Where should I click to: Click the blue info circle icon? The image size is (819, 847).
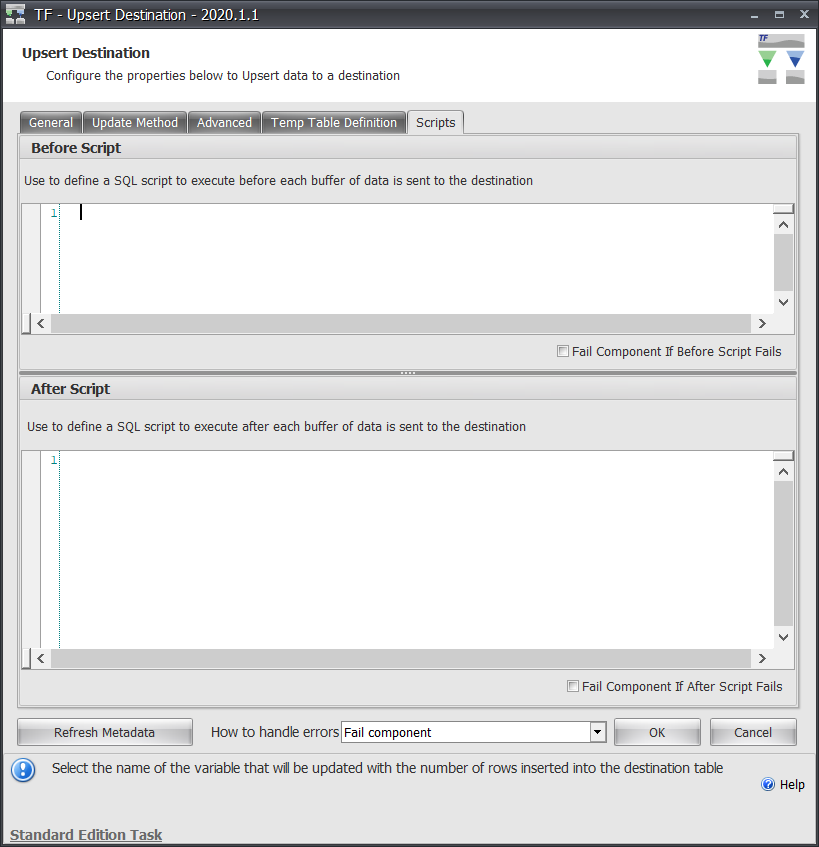[21, 768]
